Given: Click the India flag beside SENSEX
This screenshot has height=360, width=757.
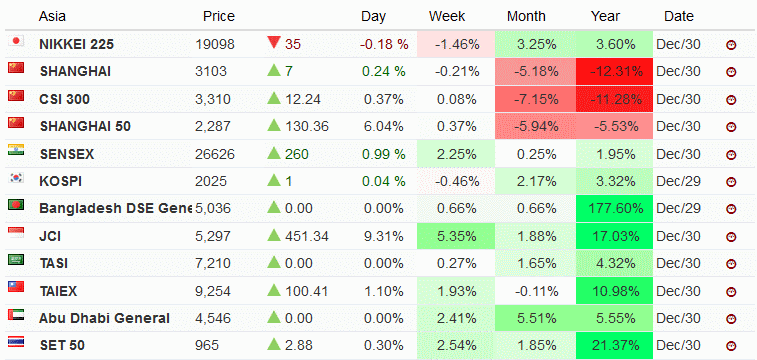Looking at the screenshot, I should point(16,150).
